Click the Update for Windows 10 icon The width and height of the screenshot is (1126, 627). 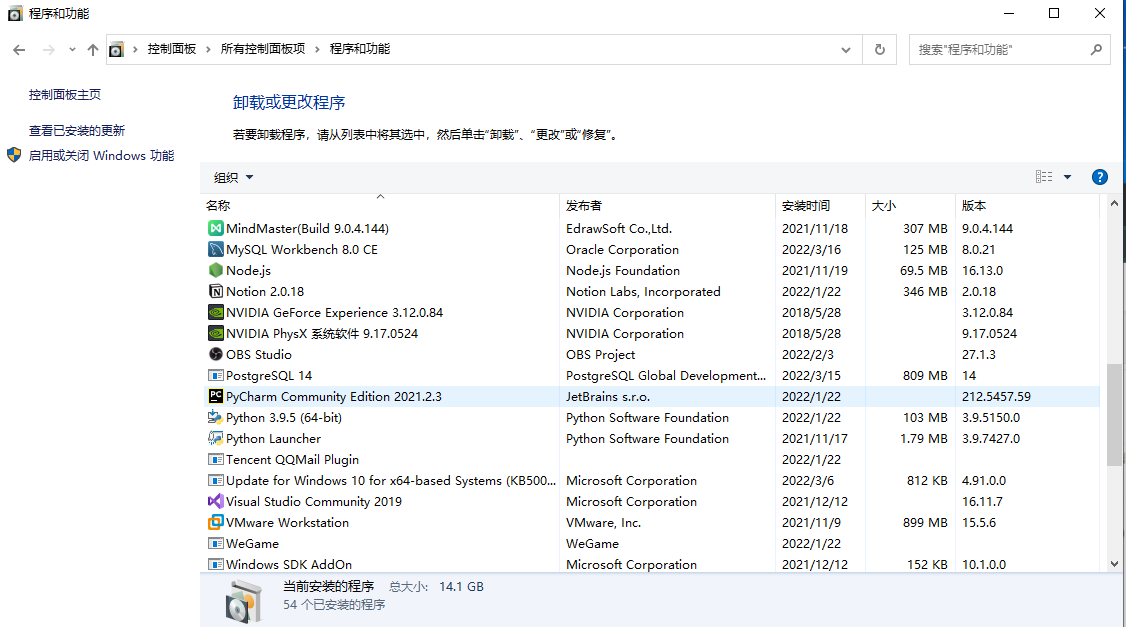click(x=215, y=480)
